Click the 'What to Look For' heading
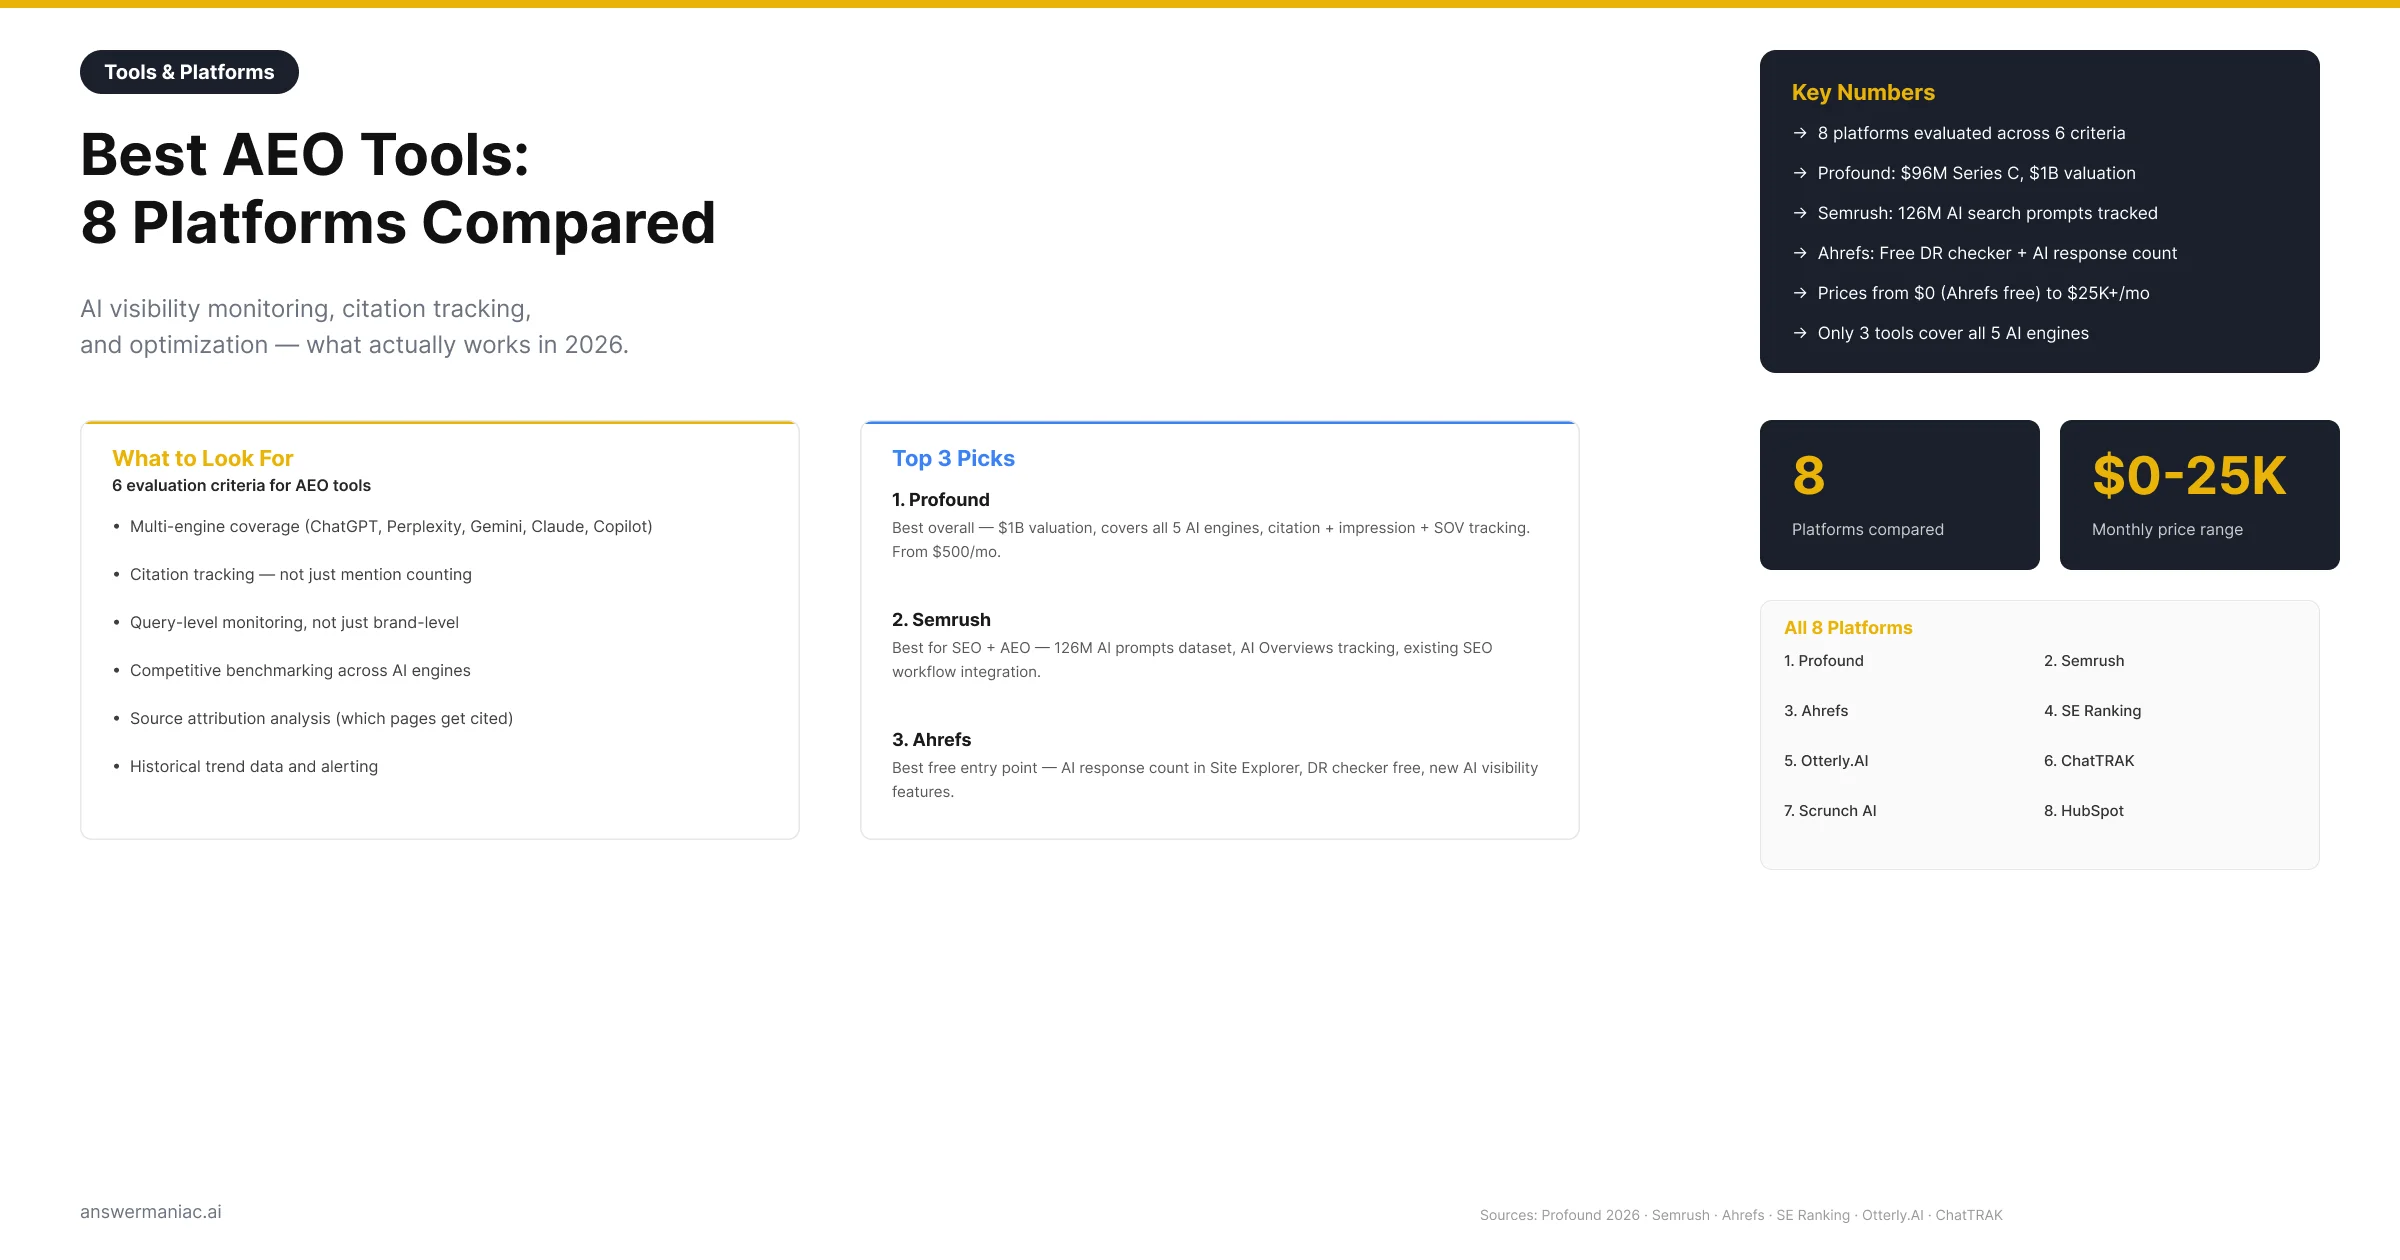 click(202, 458)
